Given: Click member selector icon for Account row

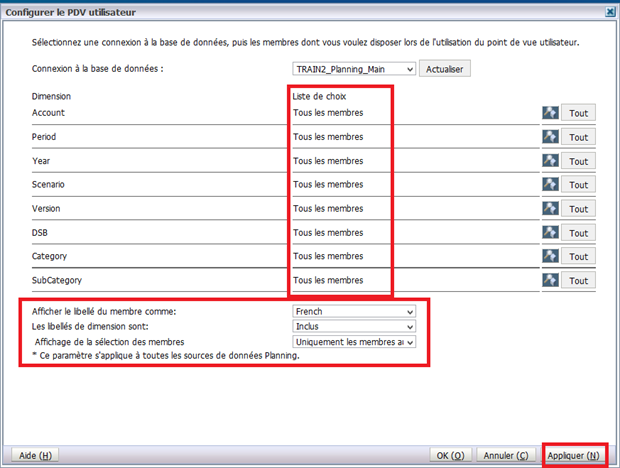Looking at the screenshot, I should (549, 113).
